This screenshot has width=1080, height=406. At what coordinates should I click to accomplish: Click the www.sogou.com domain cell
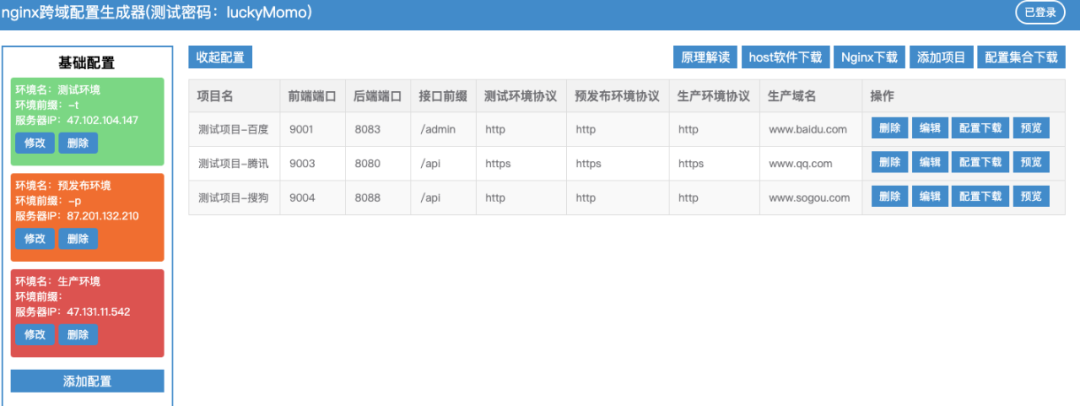point(811,198)
